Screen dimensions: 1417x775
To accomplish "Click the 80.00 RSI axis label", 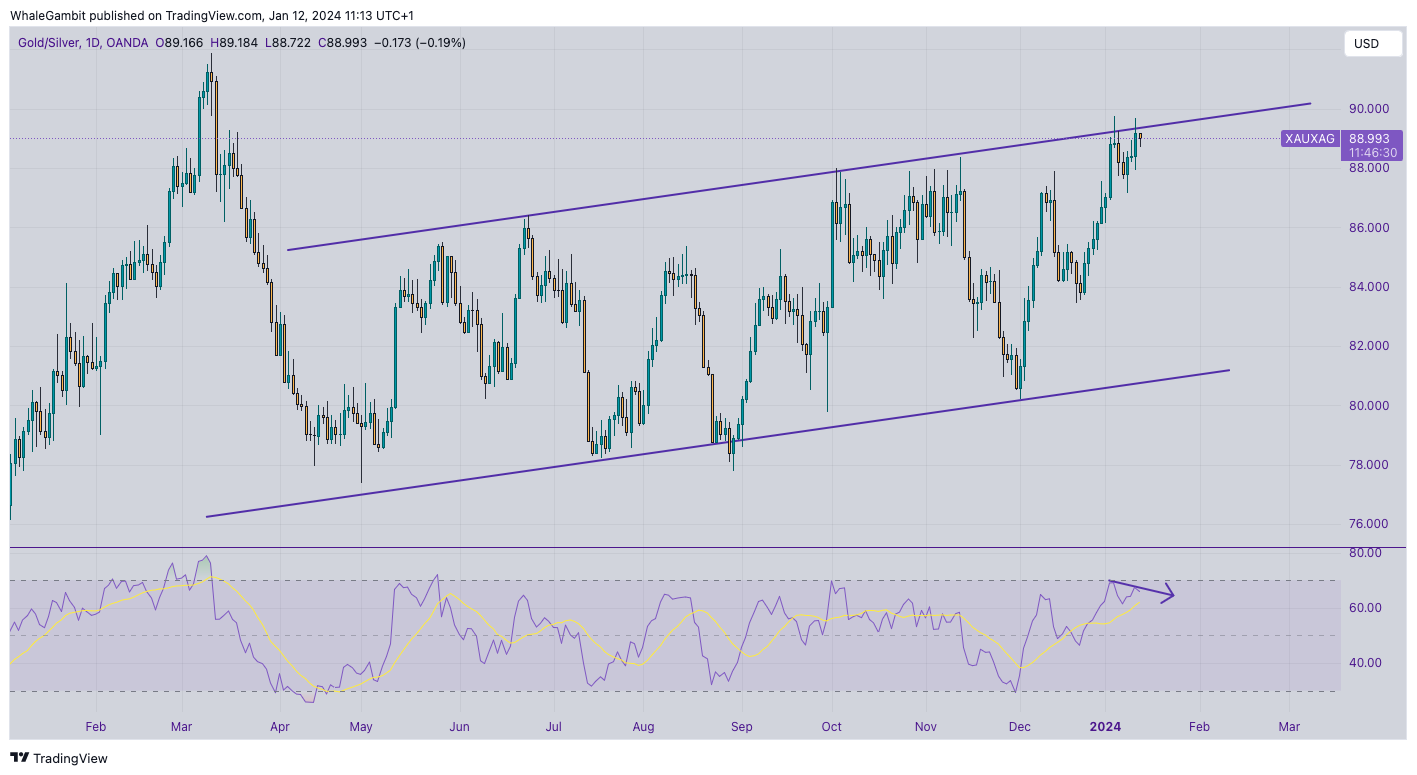I will [1365, 553].
